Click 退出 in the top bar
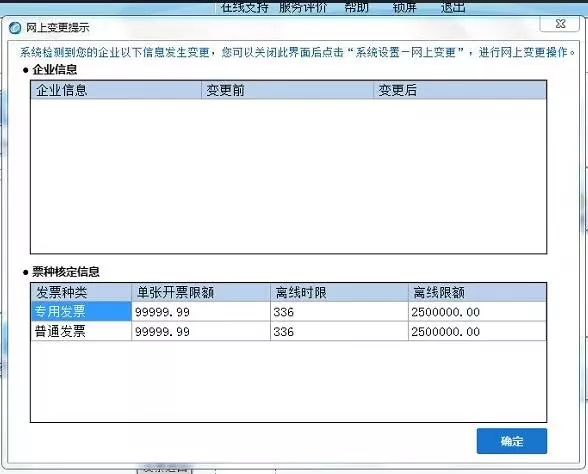 click(x=453, y=7)
